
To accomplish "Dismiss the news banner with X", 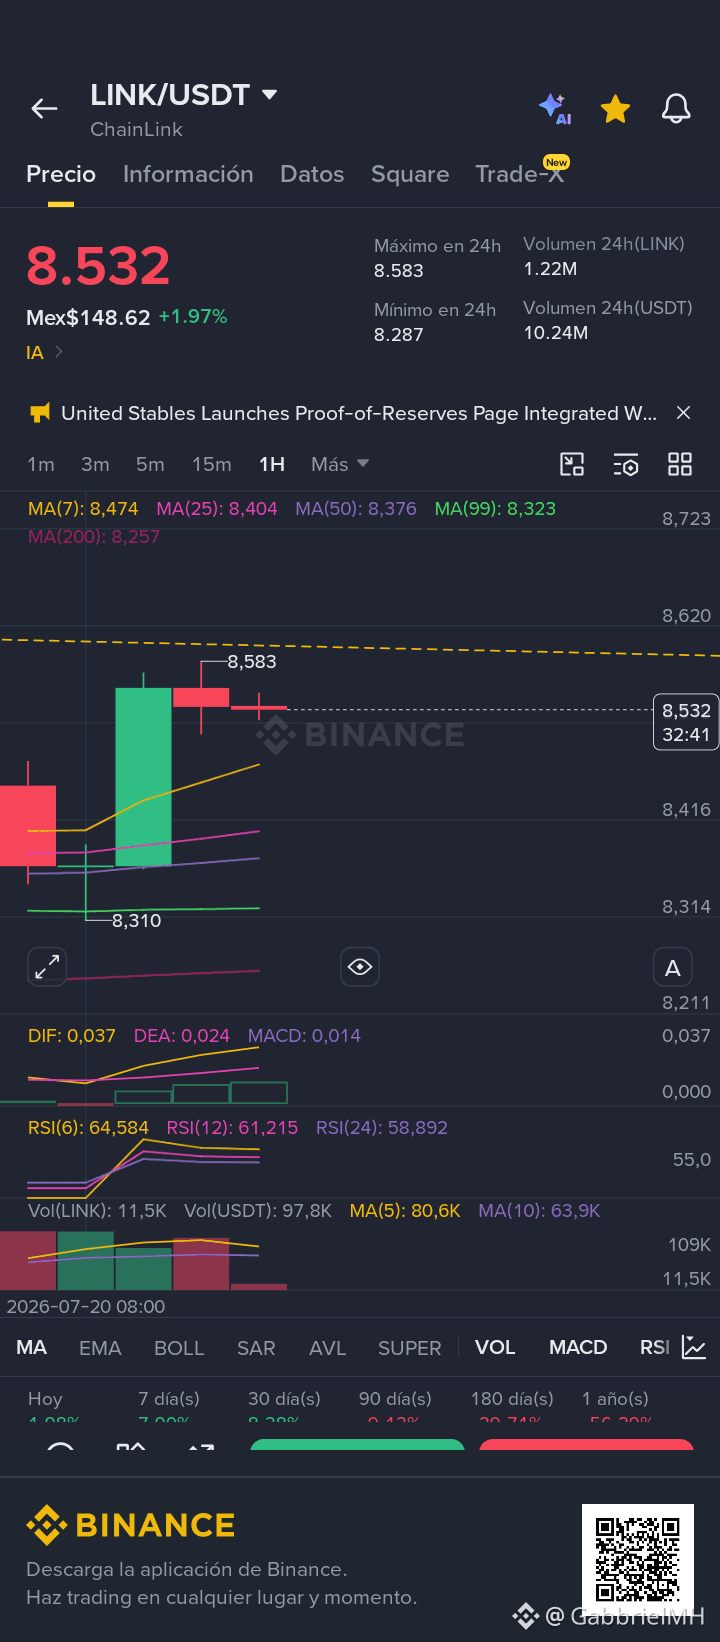I will click(x=683, y=413).
